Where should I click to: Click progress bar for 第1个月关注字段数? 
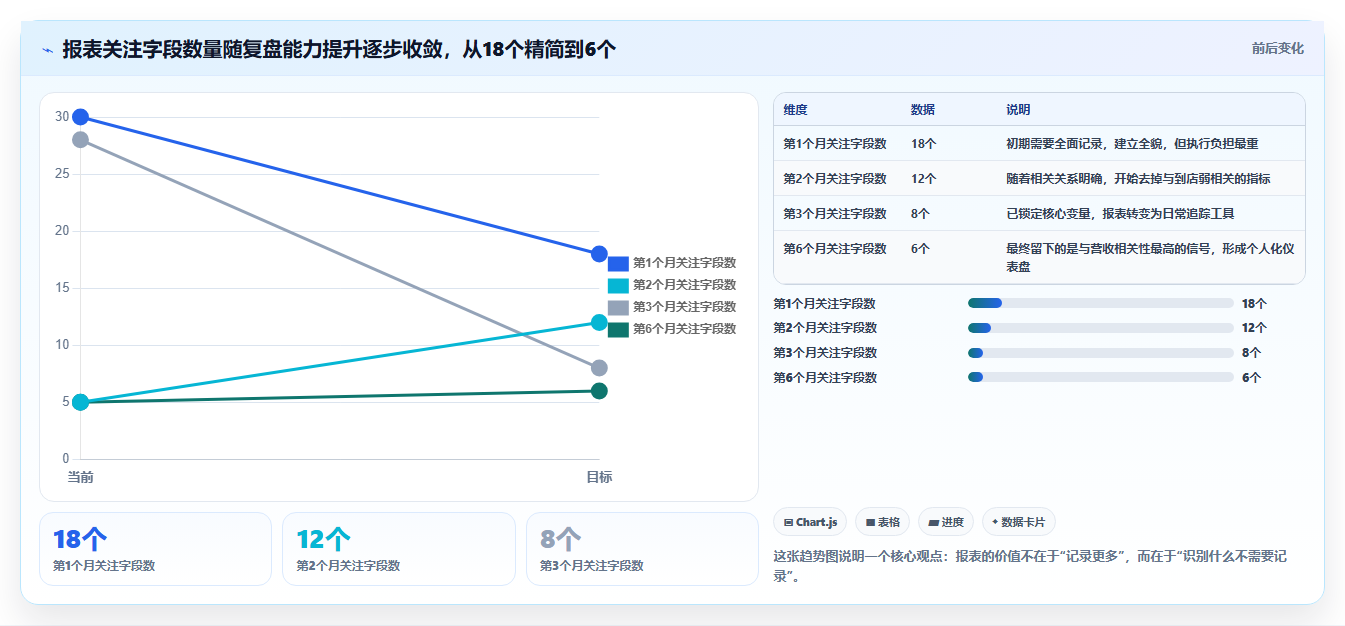(1101, 303)
